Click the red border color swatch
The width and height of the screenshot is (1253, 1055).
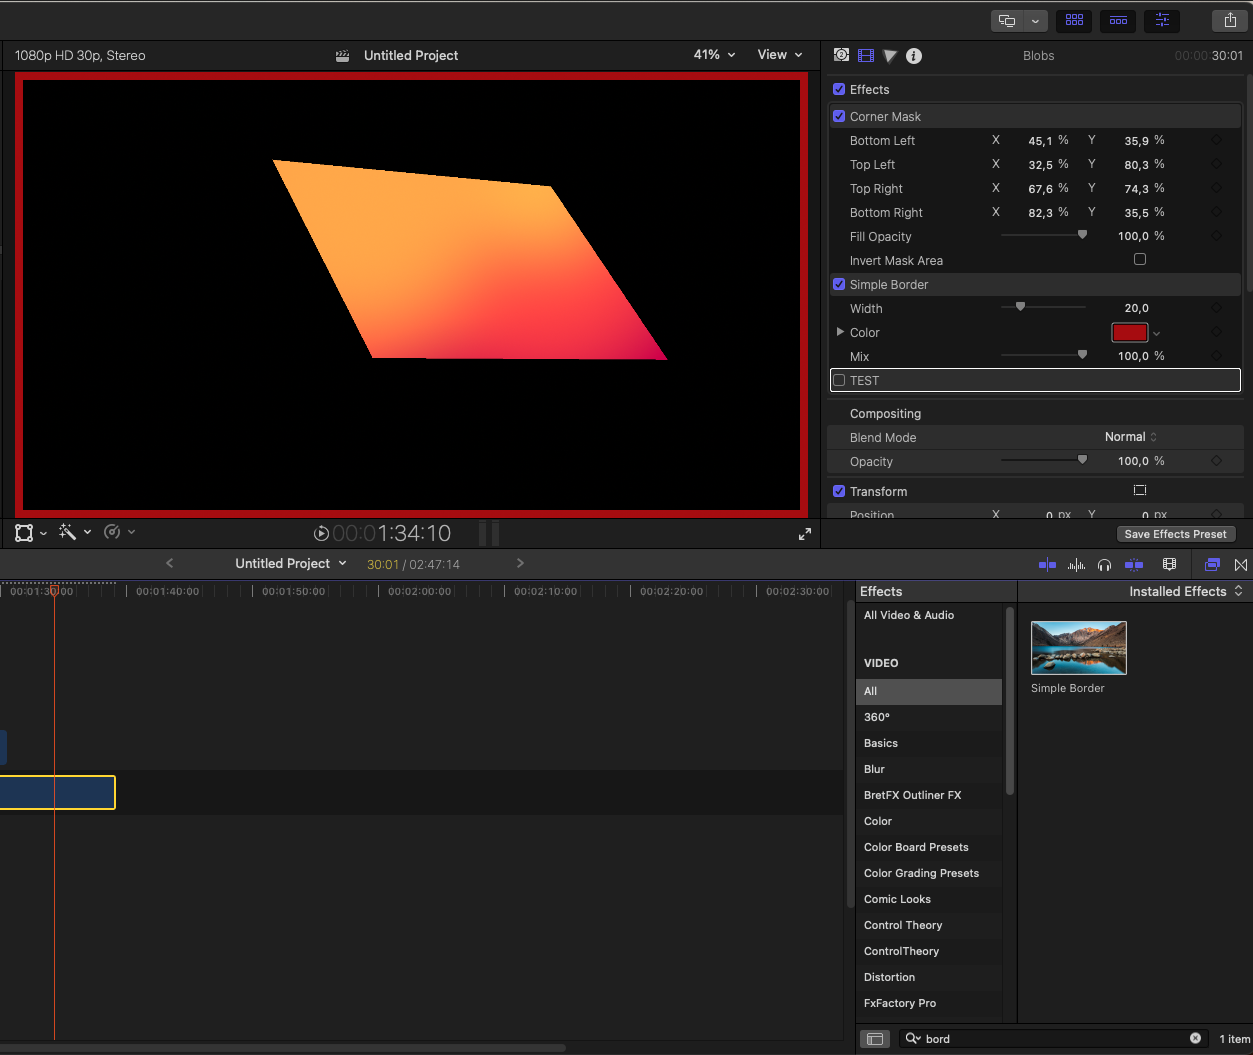coord(1129,333)
